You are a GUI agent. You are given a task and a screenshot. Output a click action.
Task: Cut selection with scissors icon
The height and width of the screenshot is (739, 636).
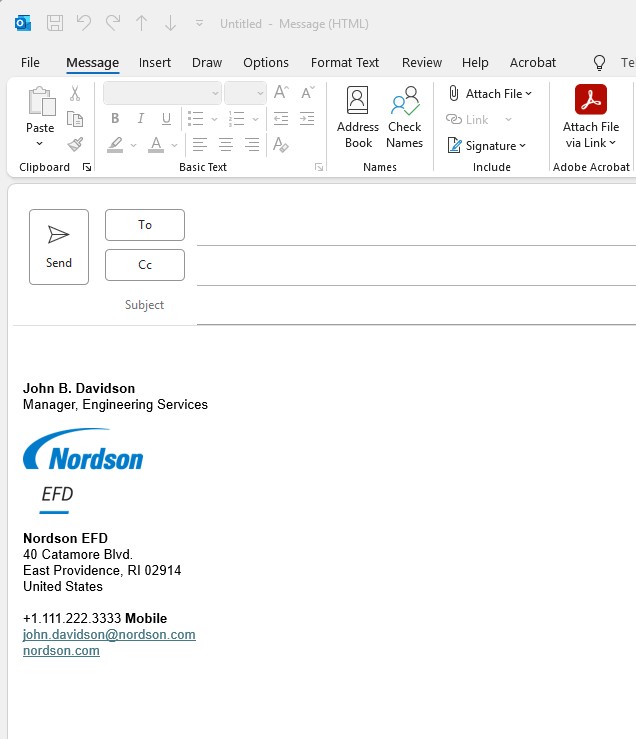75,93
